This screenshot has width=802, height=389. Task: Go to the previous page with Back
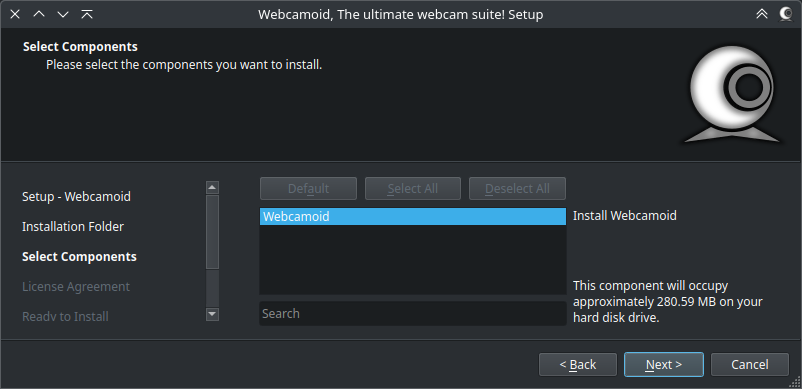[x=578, y=364]
